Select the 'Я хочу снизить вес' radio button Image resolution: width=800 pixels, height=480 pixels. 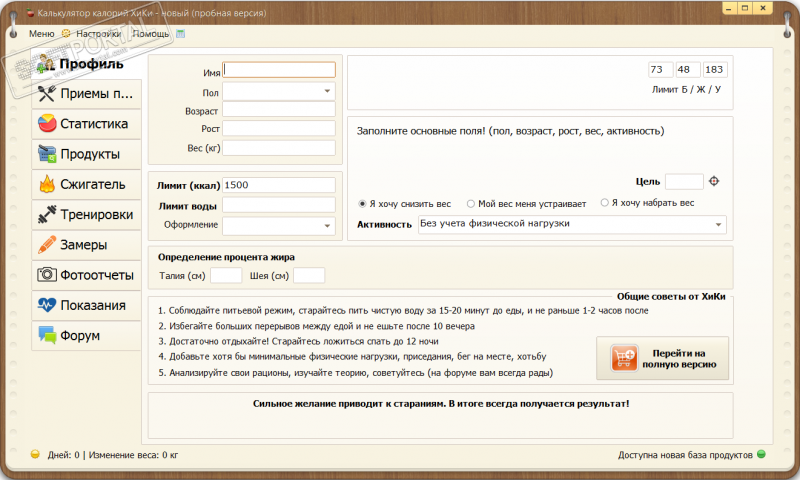362,203
